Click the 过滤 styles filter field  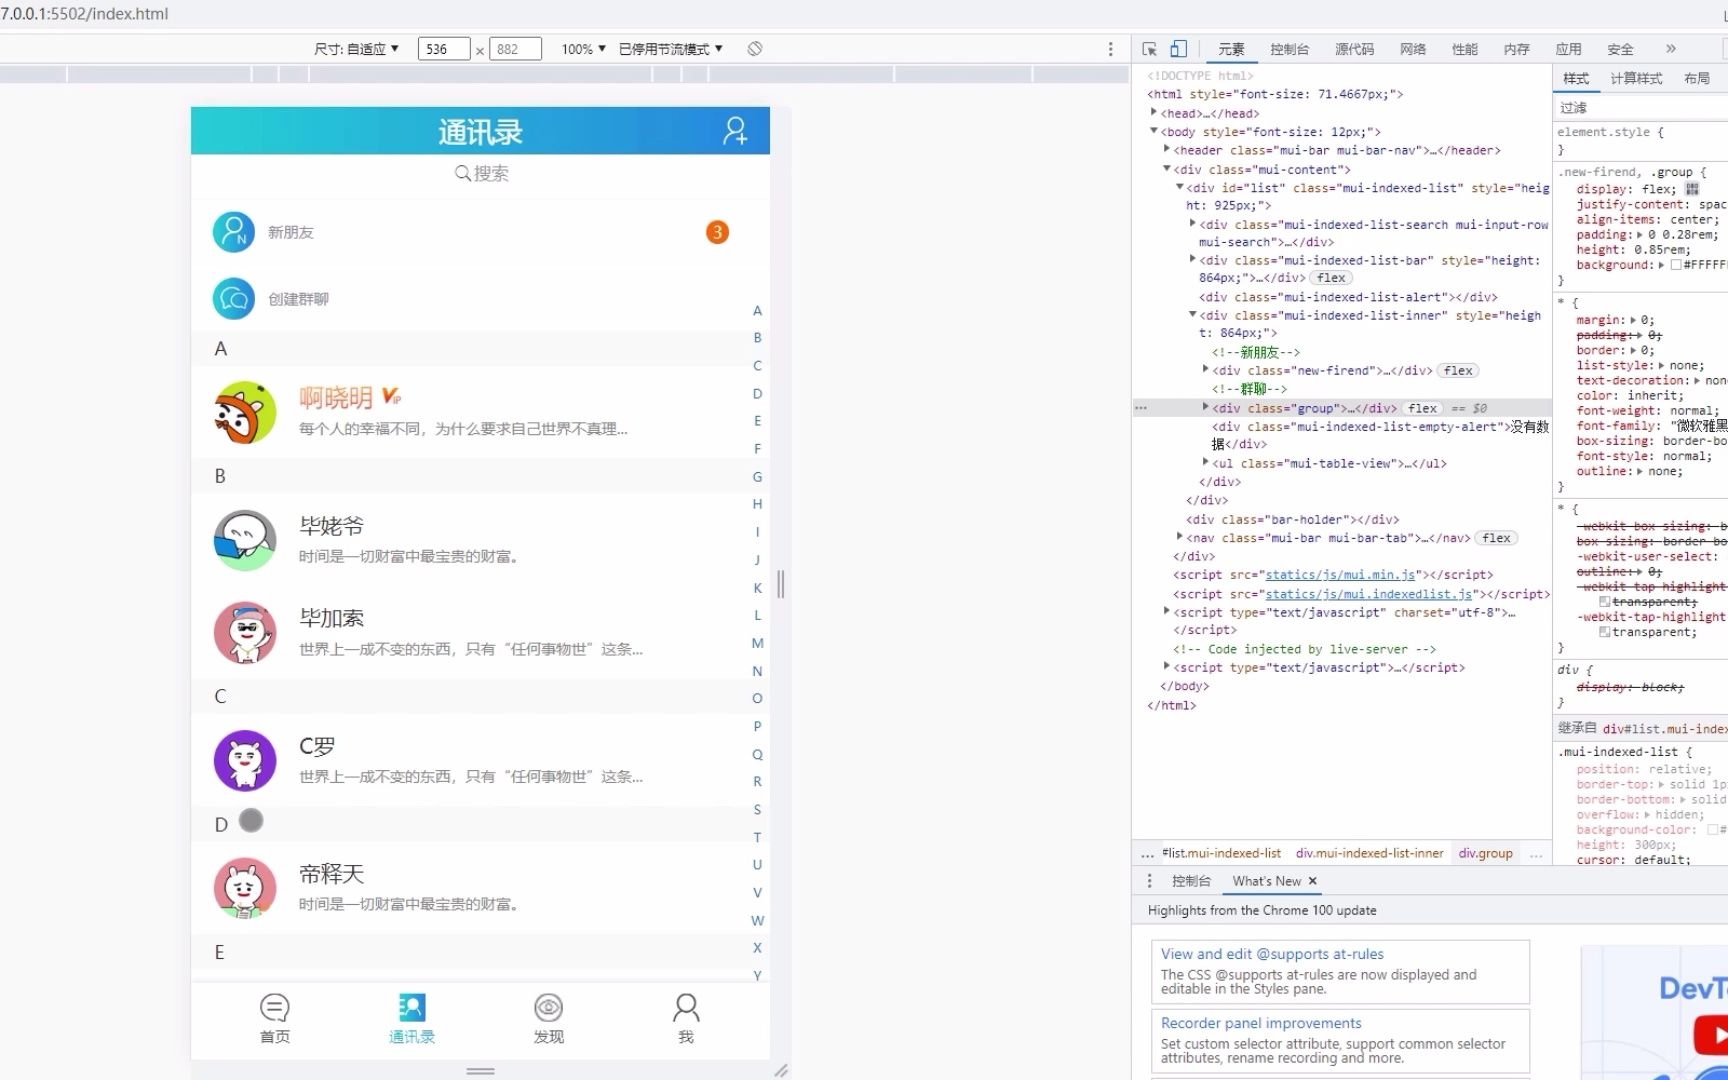click(1640, 108)
